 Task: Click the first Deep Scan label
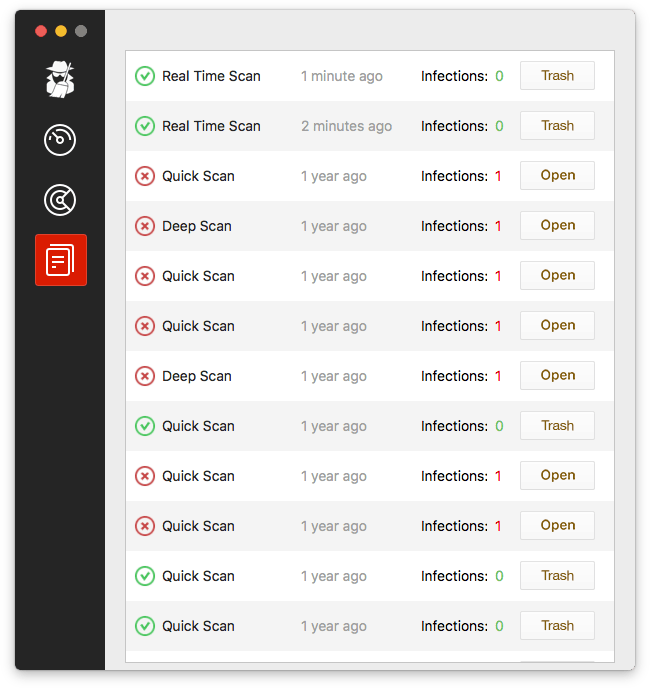[x=197, y=226]
